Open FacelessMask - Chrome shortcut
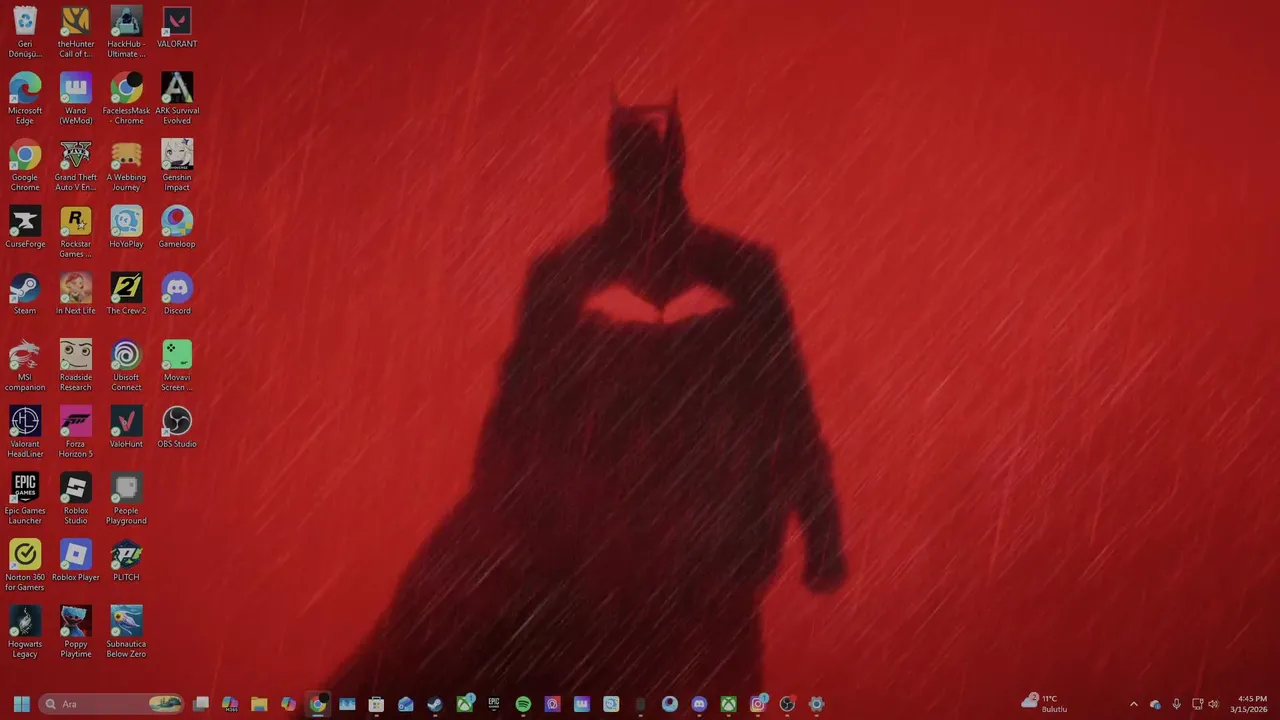 click(126, 99)
